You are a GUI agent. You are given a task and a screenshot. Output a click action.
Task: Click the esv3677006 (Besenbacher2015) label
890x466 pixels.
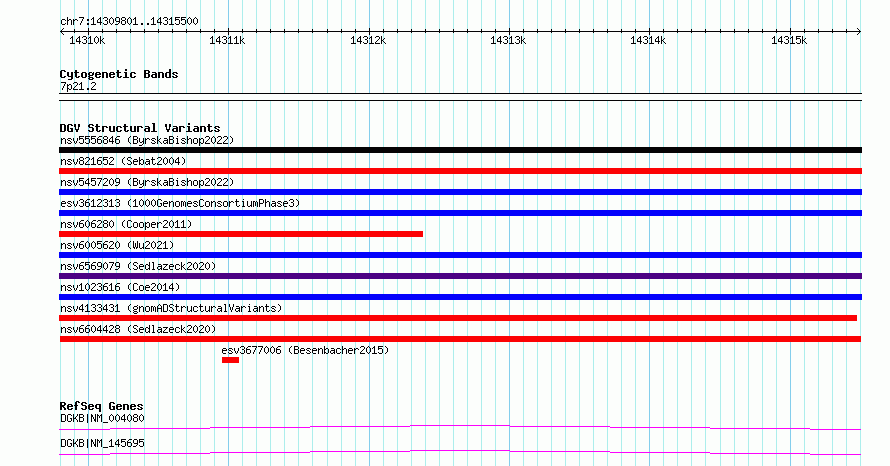coord(305,350)
